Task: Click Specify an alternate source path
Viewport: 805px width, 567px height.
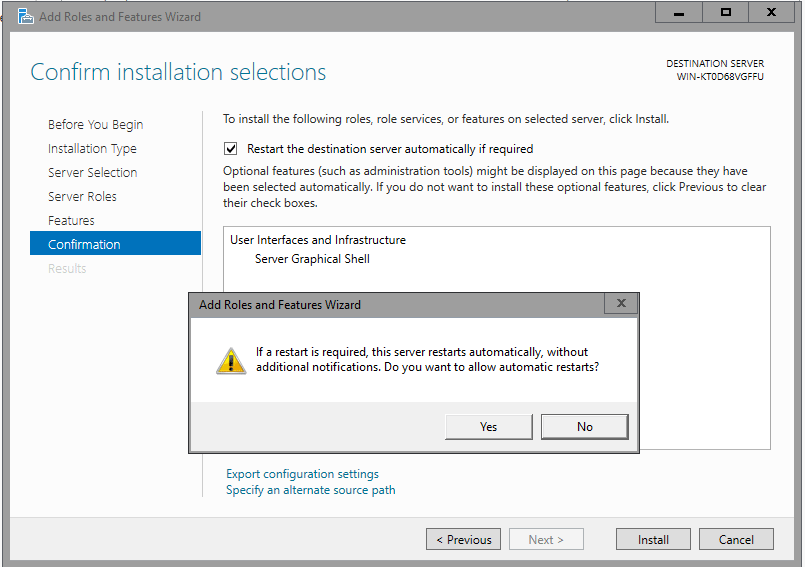Action: (x=310, y=490)
